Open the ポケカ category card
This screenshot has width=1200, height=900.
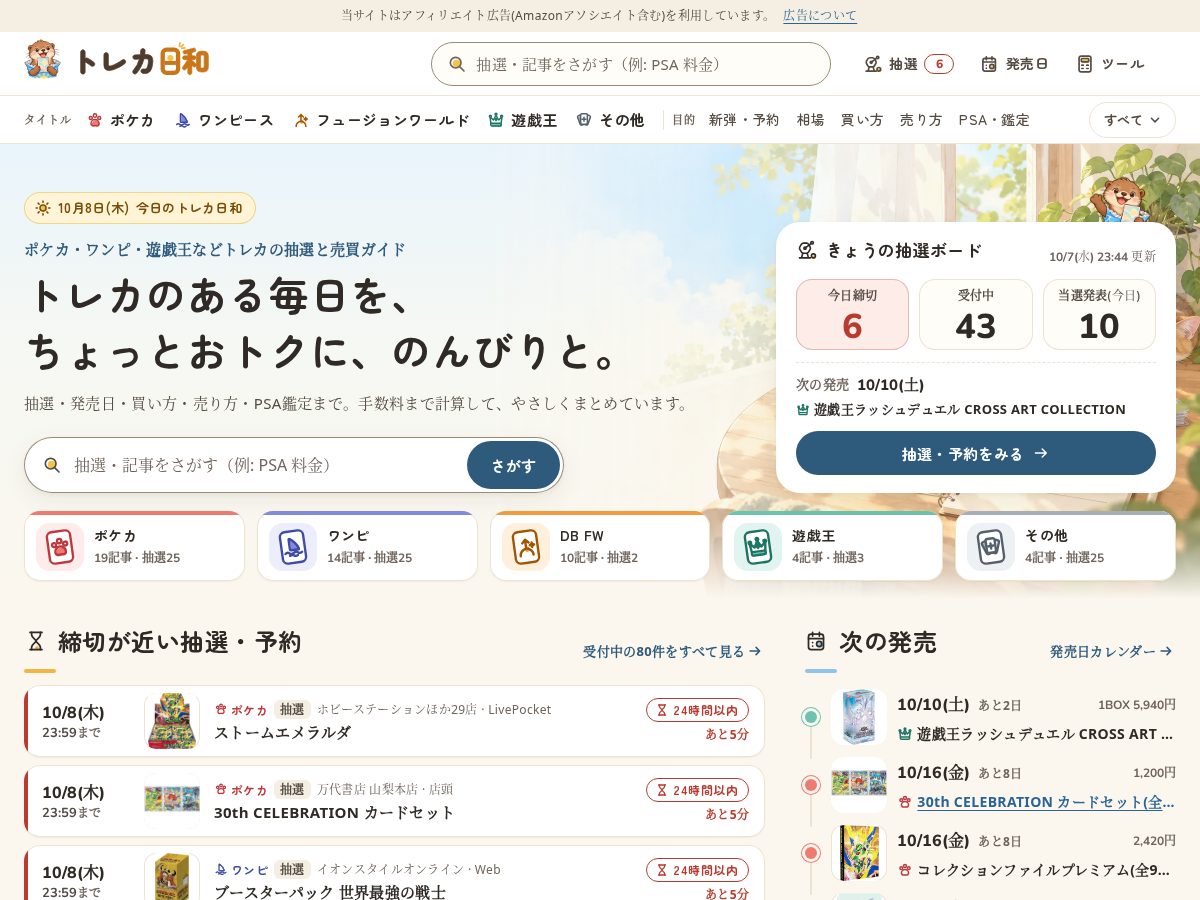coord(134,546)
